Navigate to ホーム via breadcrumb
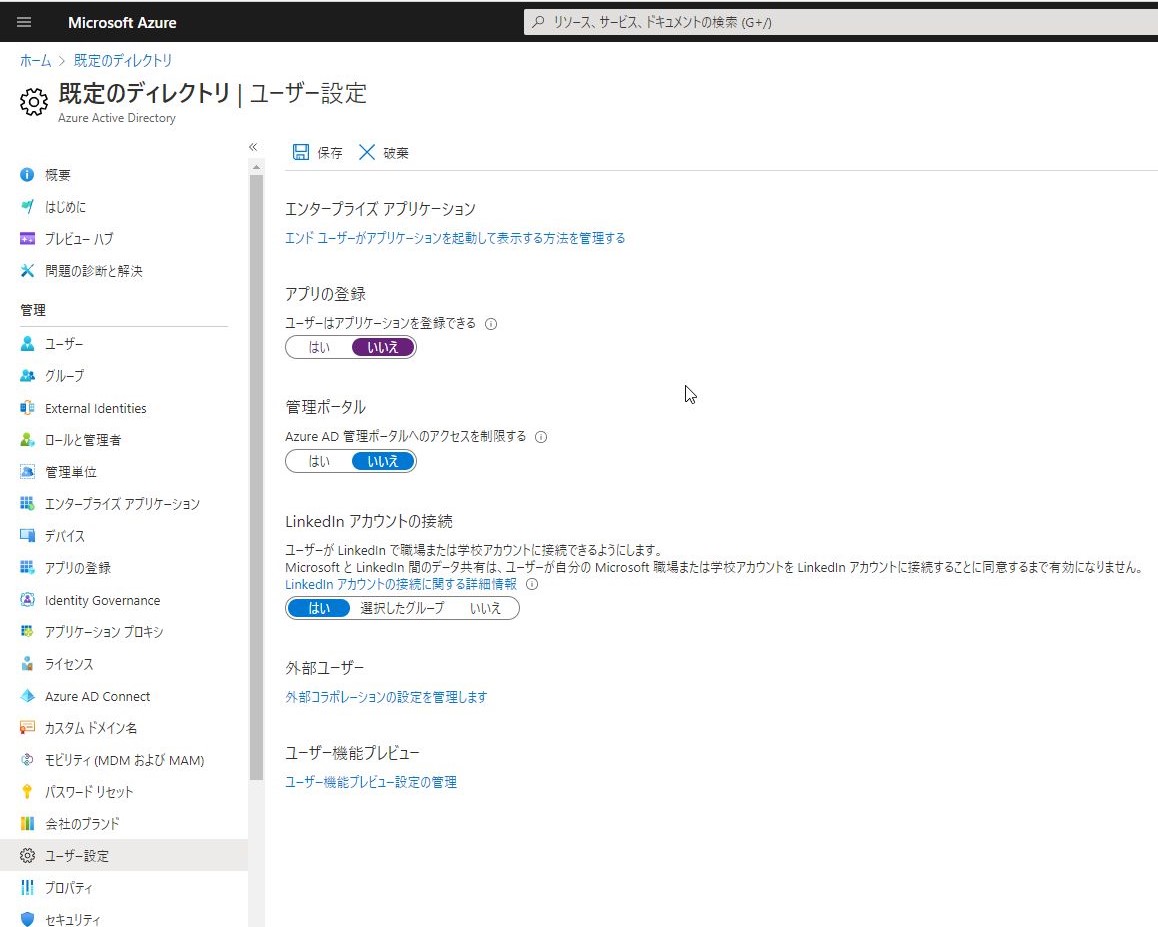 (x=35, y=60)
